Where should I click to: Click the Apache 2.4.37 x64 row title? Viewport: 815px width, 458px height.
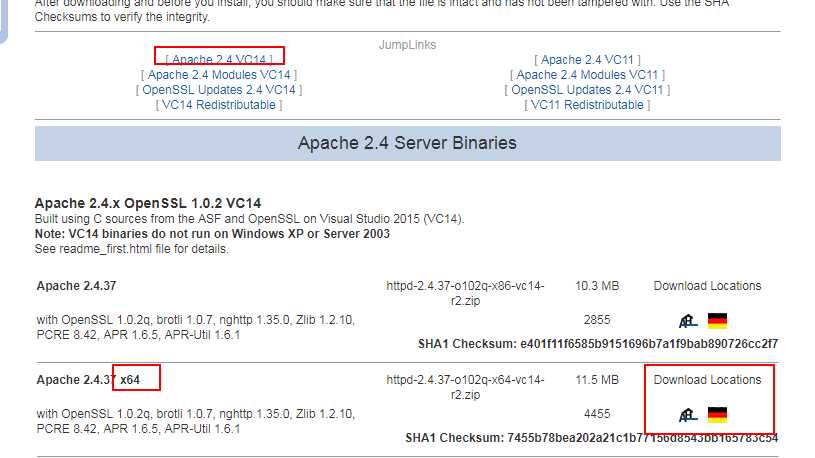click(x=88, y=380)
